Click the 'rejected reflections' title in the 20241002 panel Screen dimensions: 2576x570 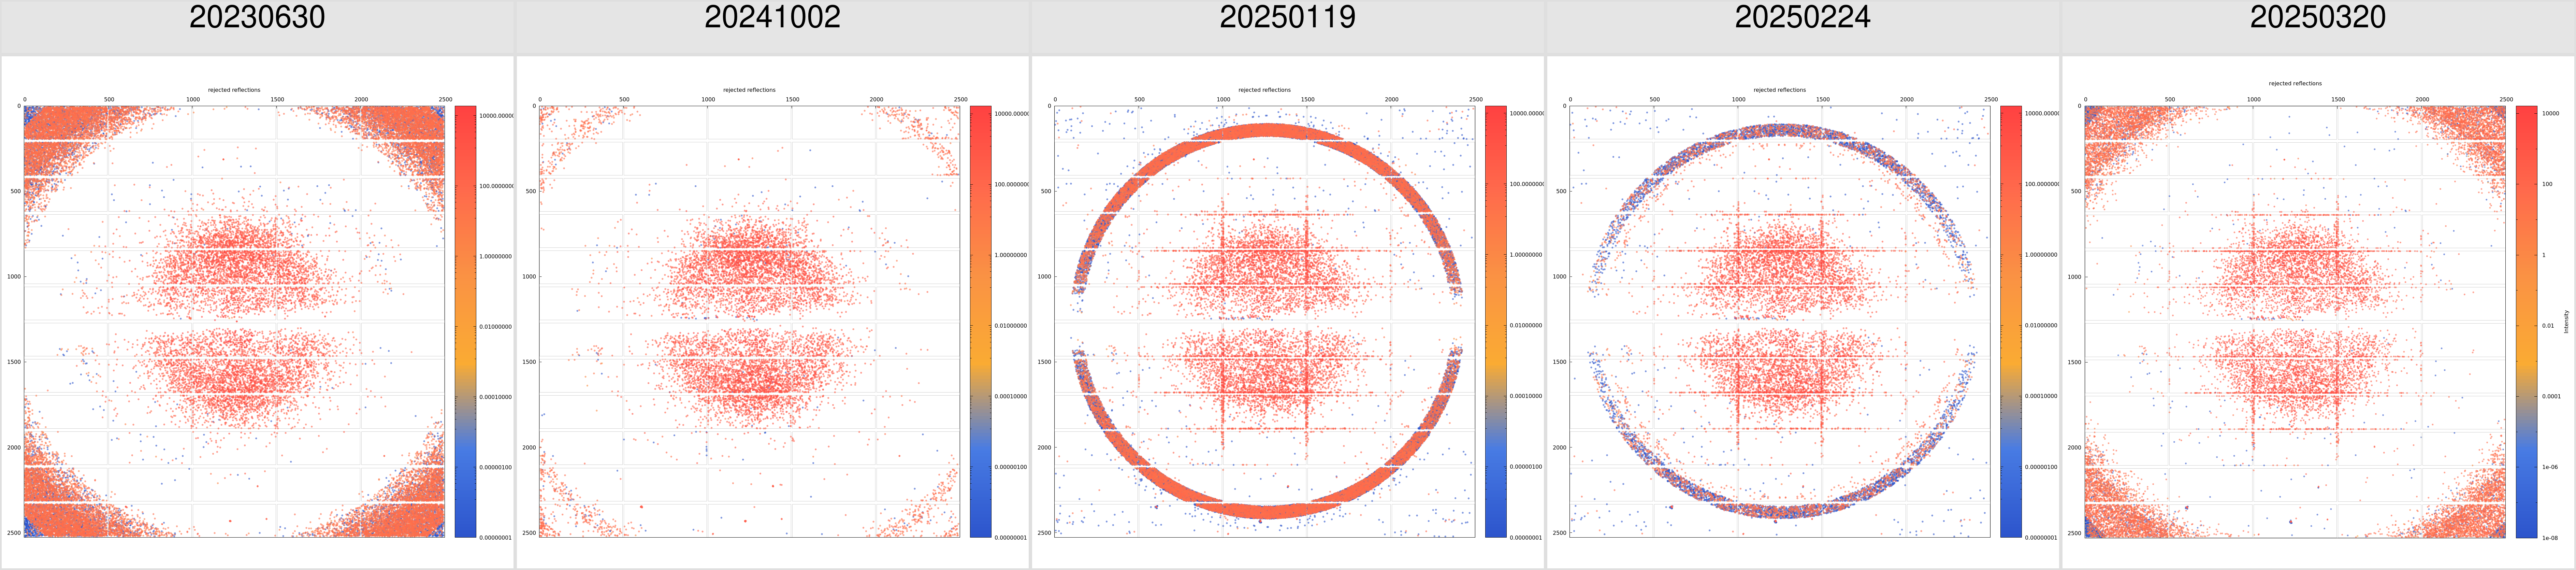point(749,90)
